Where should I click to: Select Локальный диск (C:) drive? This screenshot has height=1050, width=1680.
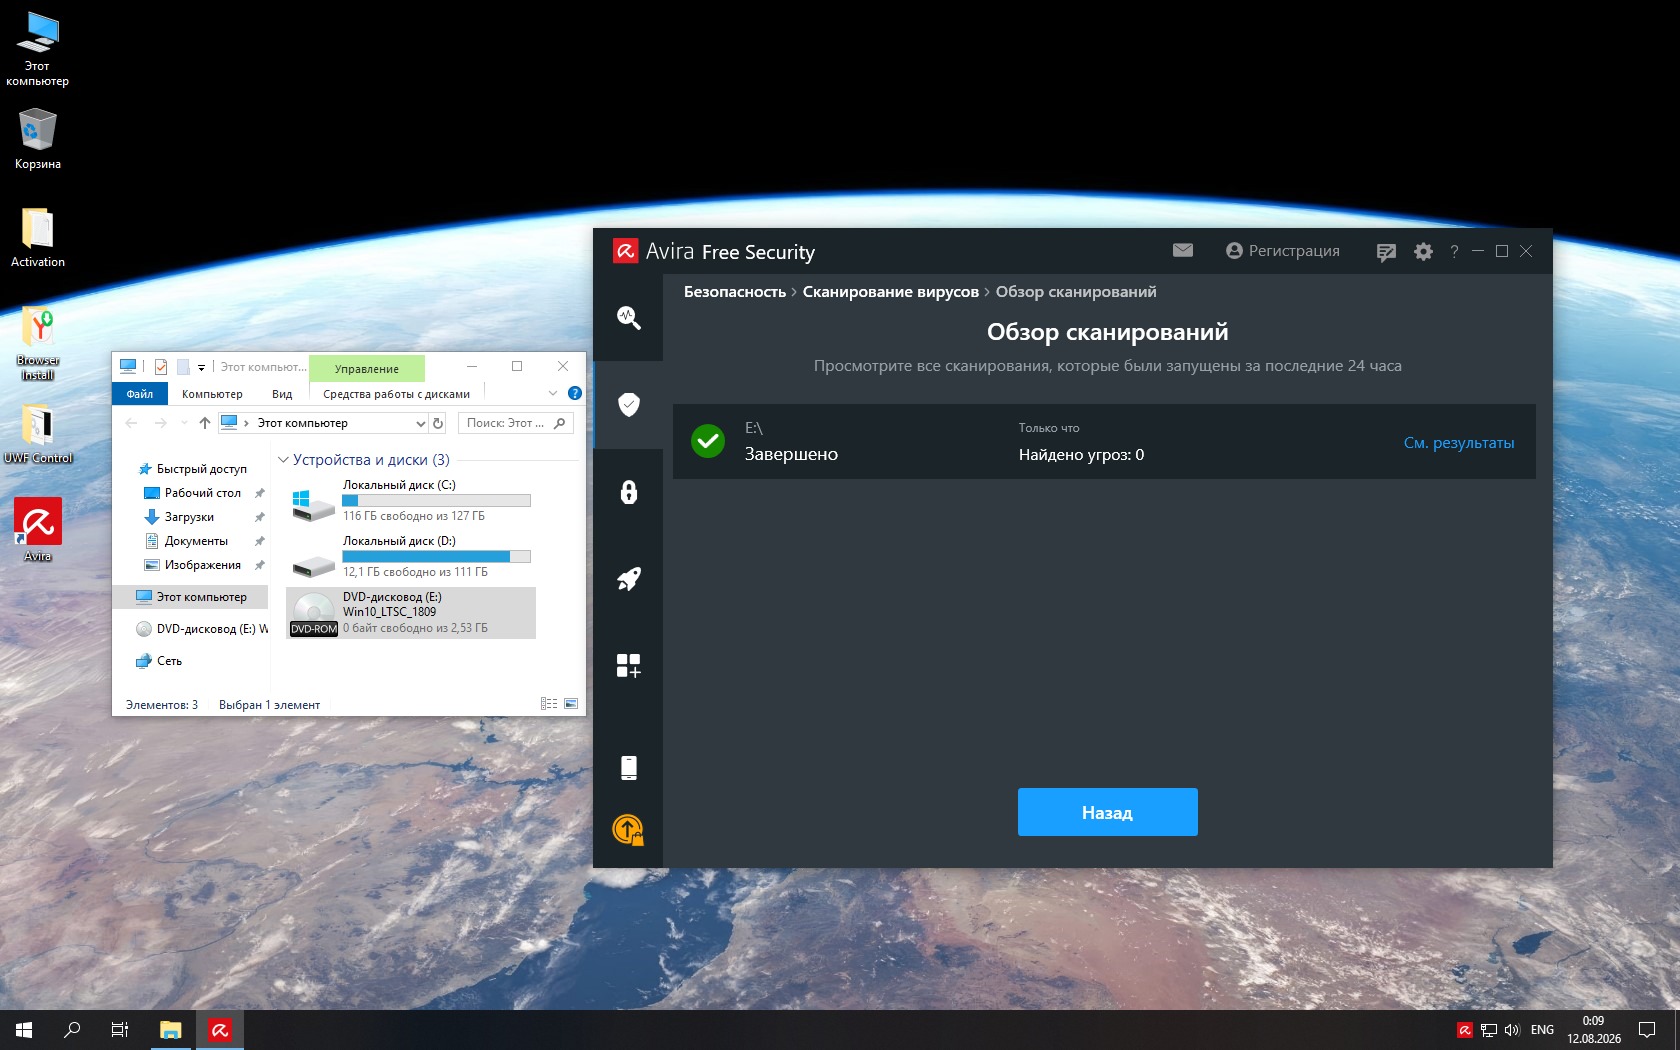[x=410, y=500]
